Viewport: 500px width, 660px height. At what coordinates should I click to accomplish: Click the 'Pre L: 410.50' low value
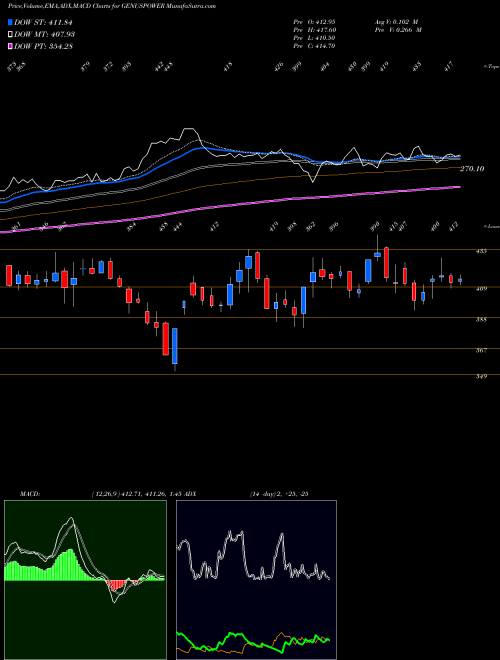pyautogui.click(x=314, y=37)
